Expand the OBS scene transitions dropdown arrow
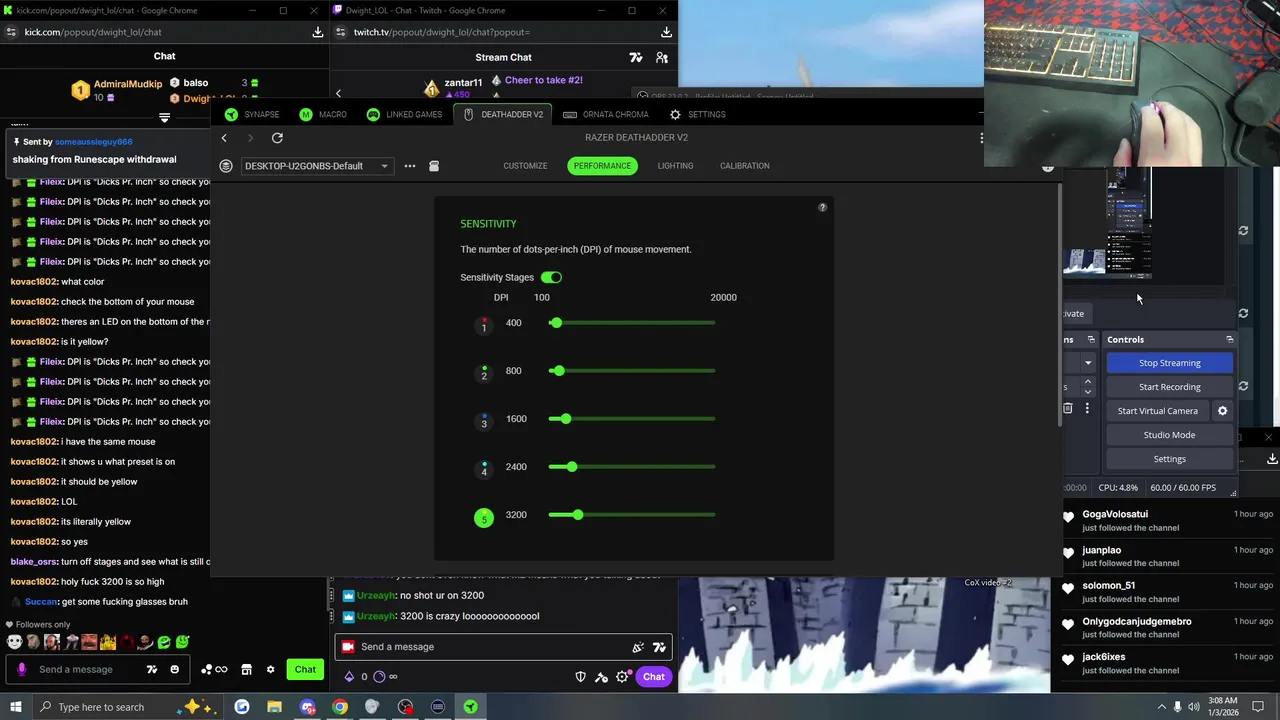Image resolution: width=1280 pixels, height=720 pixels. pos(1088,363)
